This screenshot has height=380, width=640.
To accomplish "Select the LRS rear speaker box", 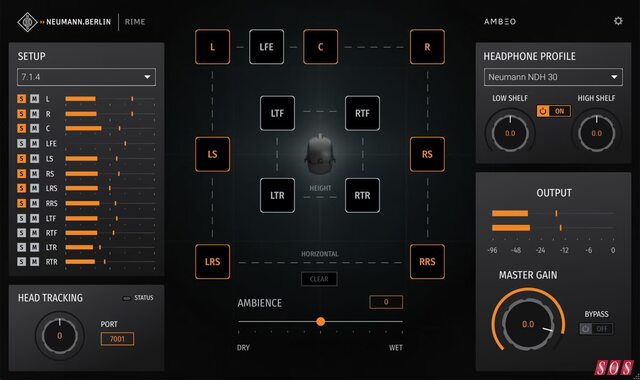I will (212, 262).
